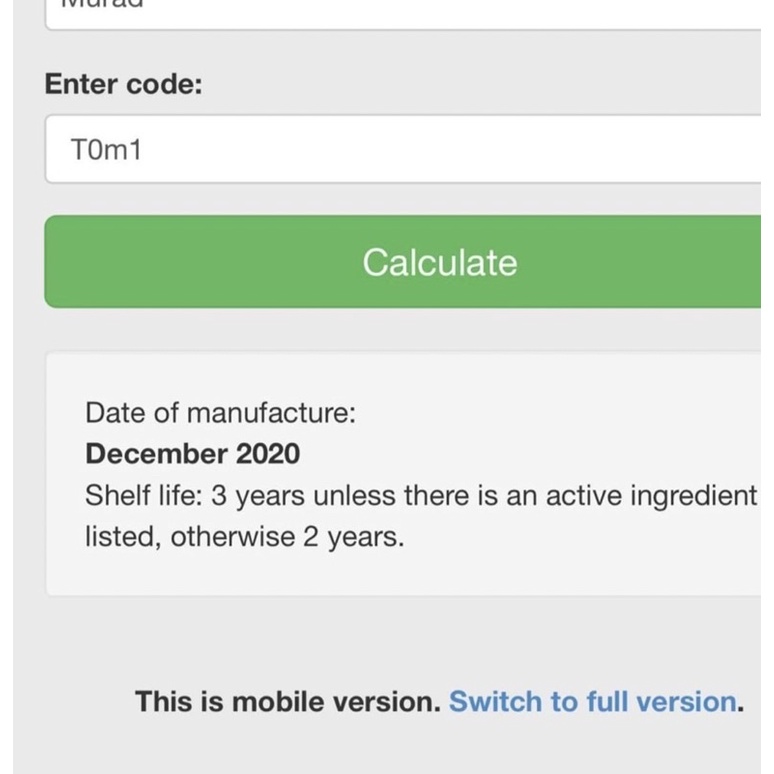The height and width of the screenshot is (774, 774).
Task: Click the T0m1 code text
Action: point(107,150)
